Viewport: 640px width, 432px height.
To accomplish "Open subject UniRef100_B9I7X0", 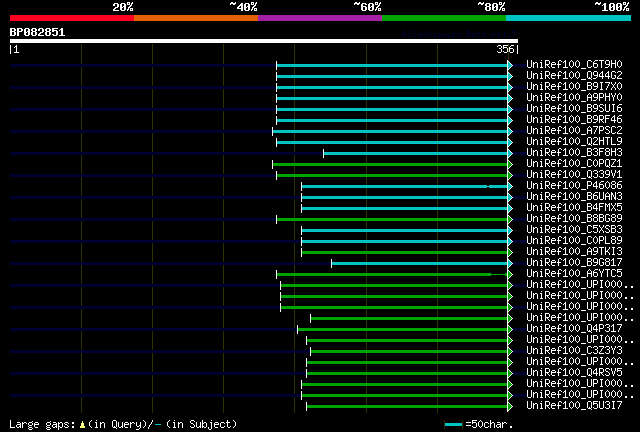I will 574,87.
